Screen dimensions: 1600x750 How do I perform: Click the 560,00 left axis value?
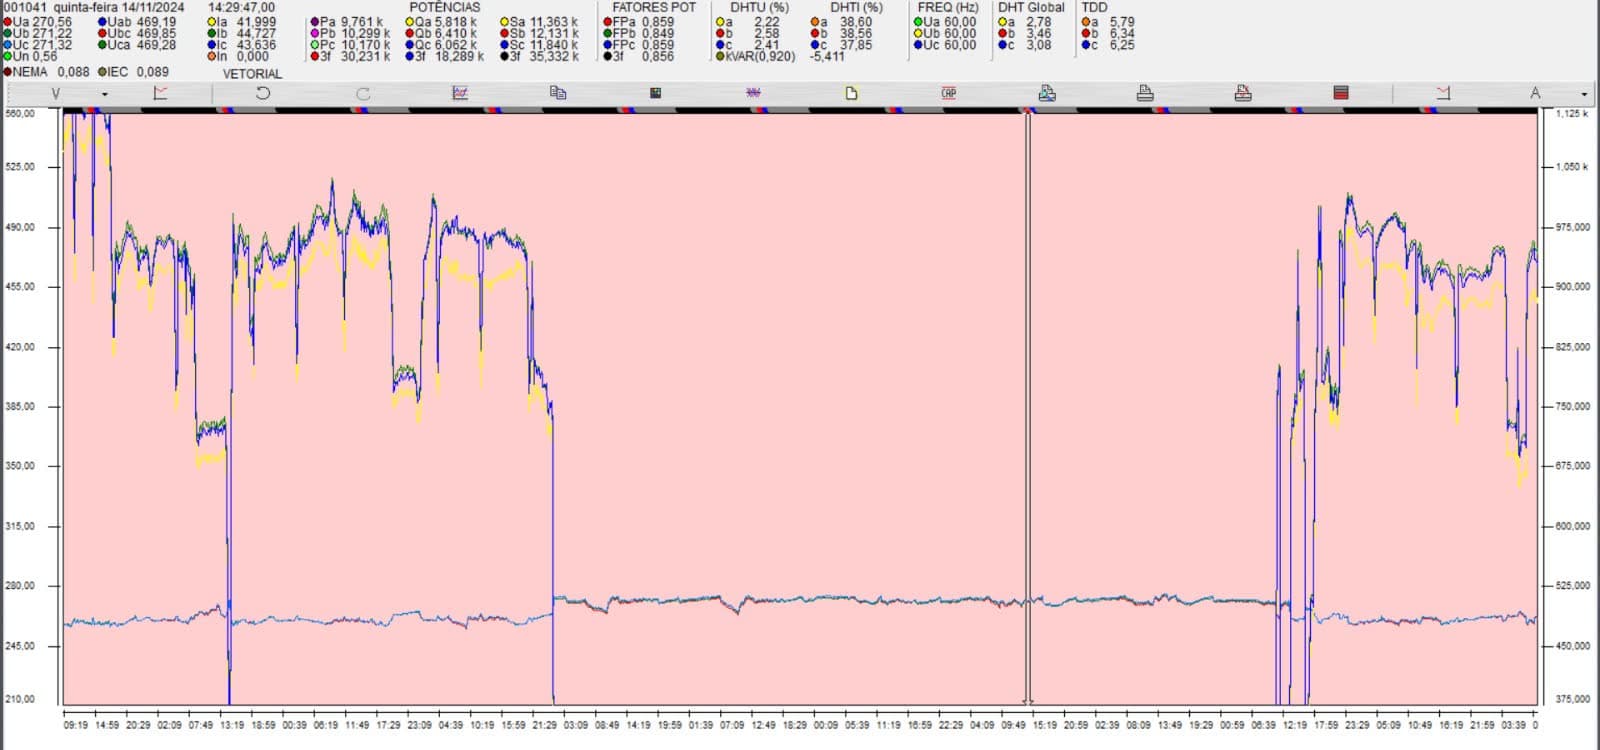tap(20, 113)
